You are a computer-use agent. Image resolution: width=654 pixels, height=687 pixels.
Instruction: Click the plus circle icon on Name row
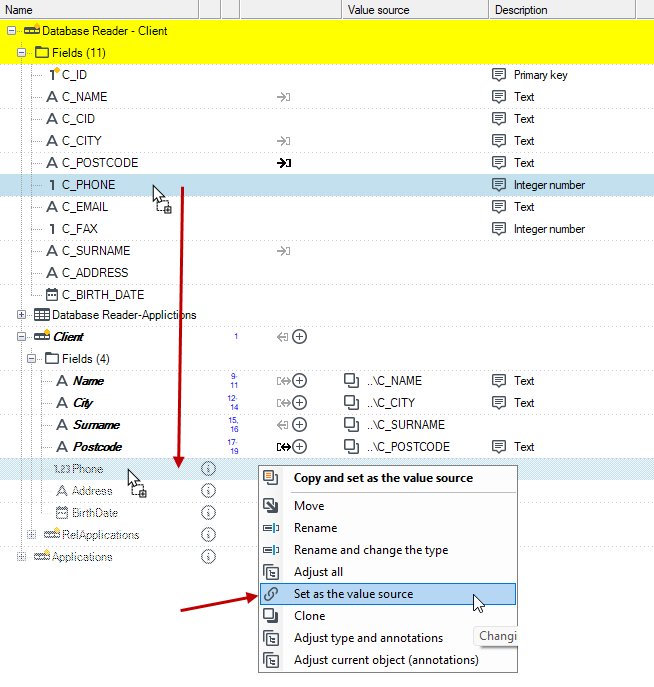click(x=300, y=381)
